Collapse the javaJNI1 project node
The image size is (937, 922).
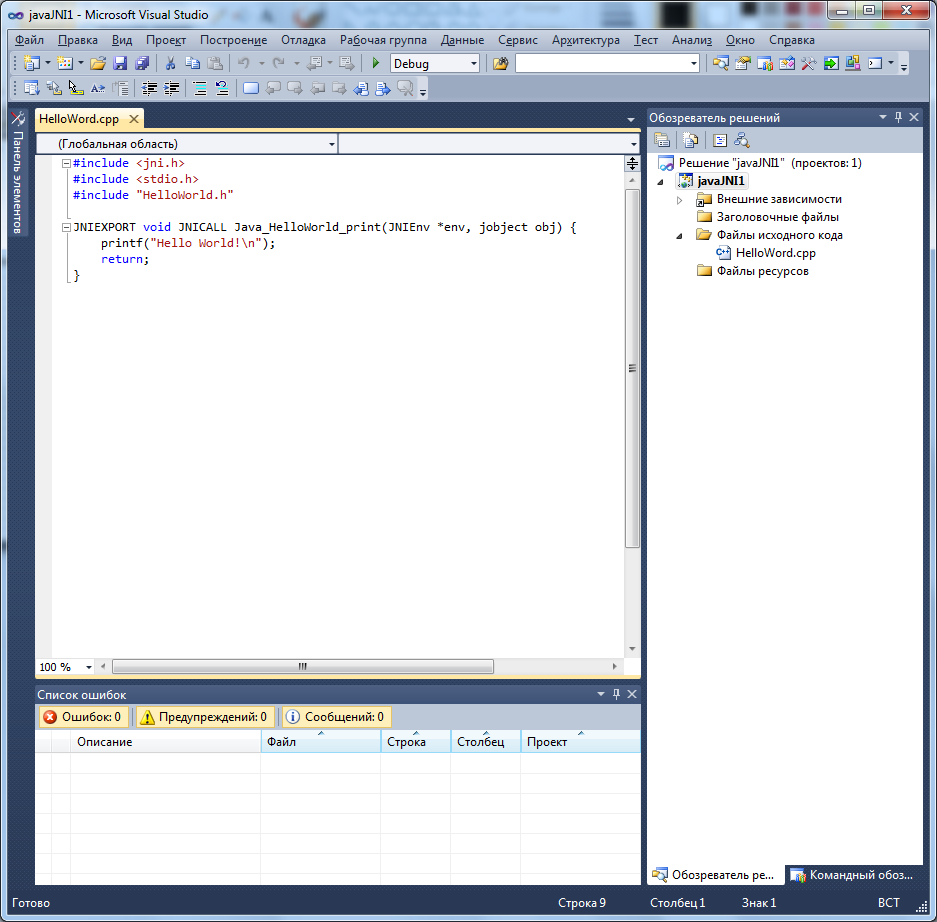pos(660,182)
